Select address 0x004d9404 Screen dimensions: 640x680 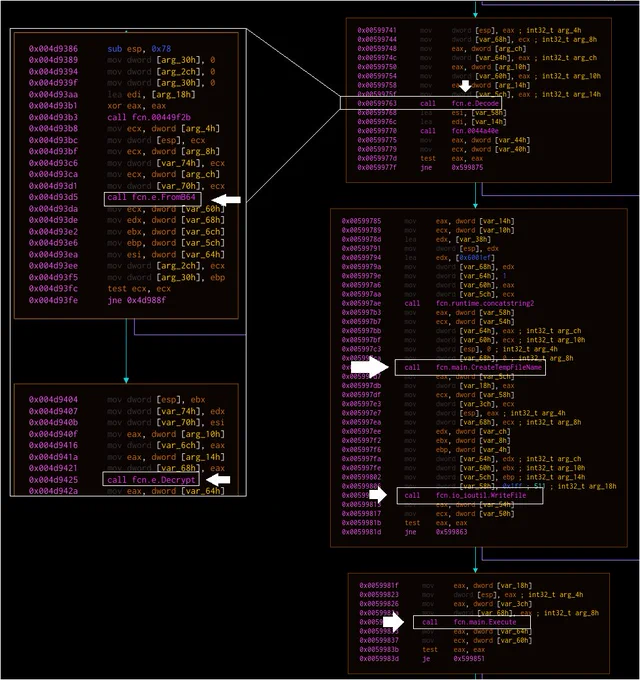point(53,399)
